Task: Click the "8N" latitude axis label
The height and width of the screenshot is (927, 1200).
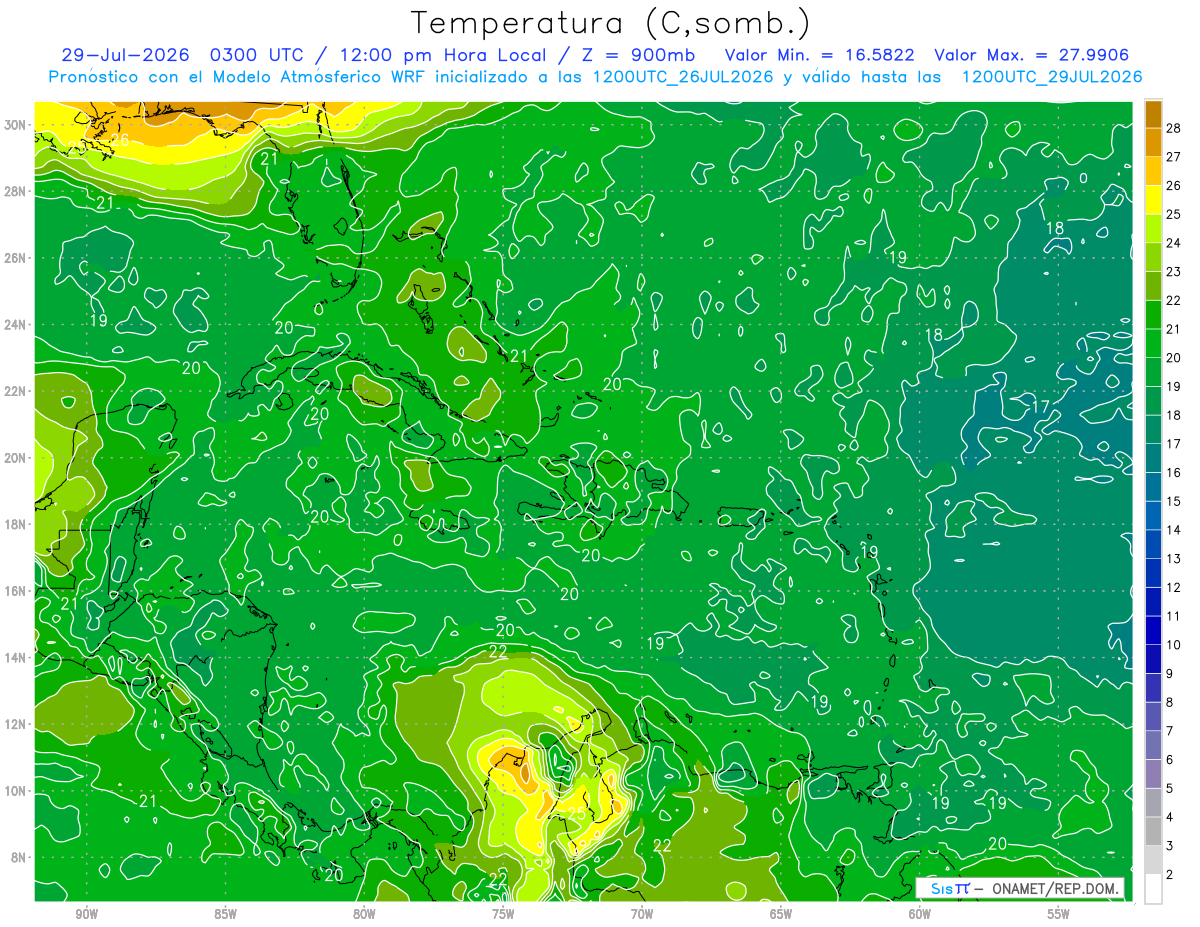Action: [20, 857]
